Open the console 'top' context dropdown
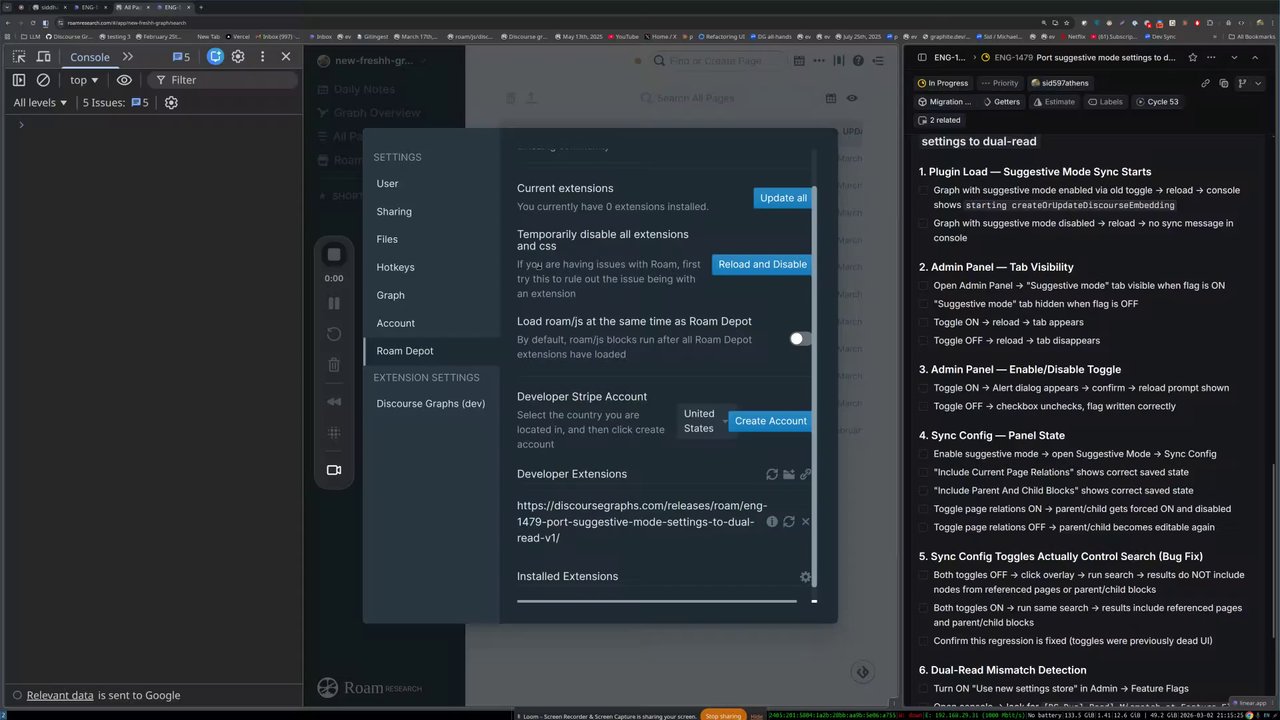 point(84,80)
